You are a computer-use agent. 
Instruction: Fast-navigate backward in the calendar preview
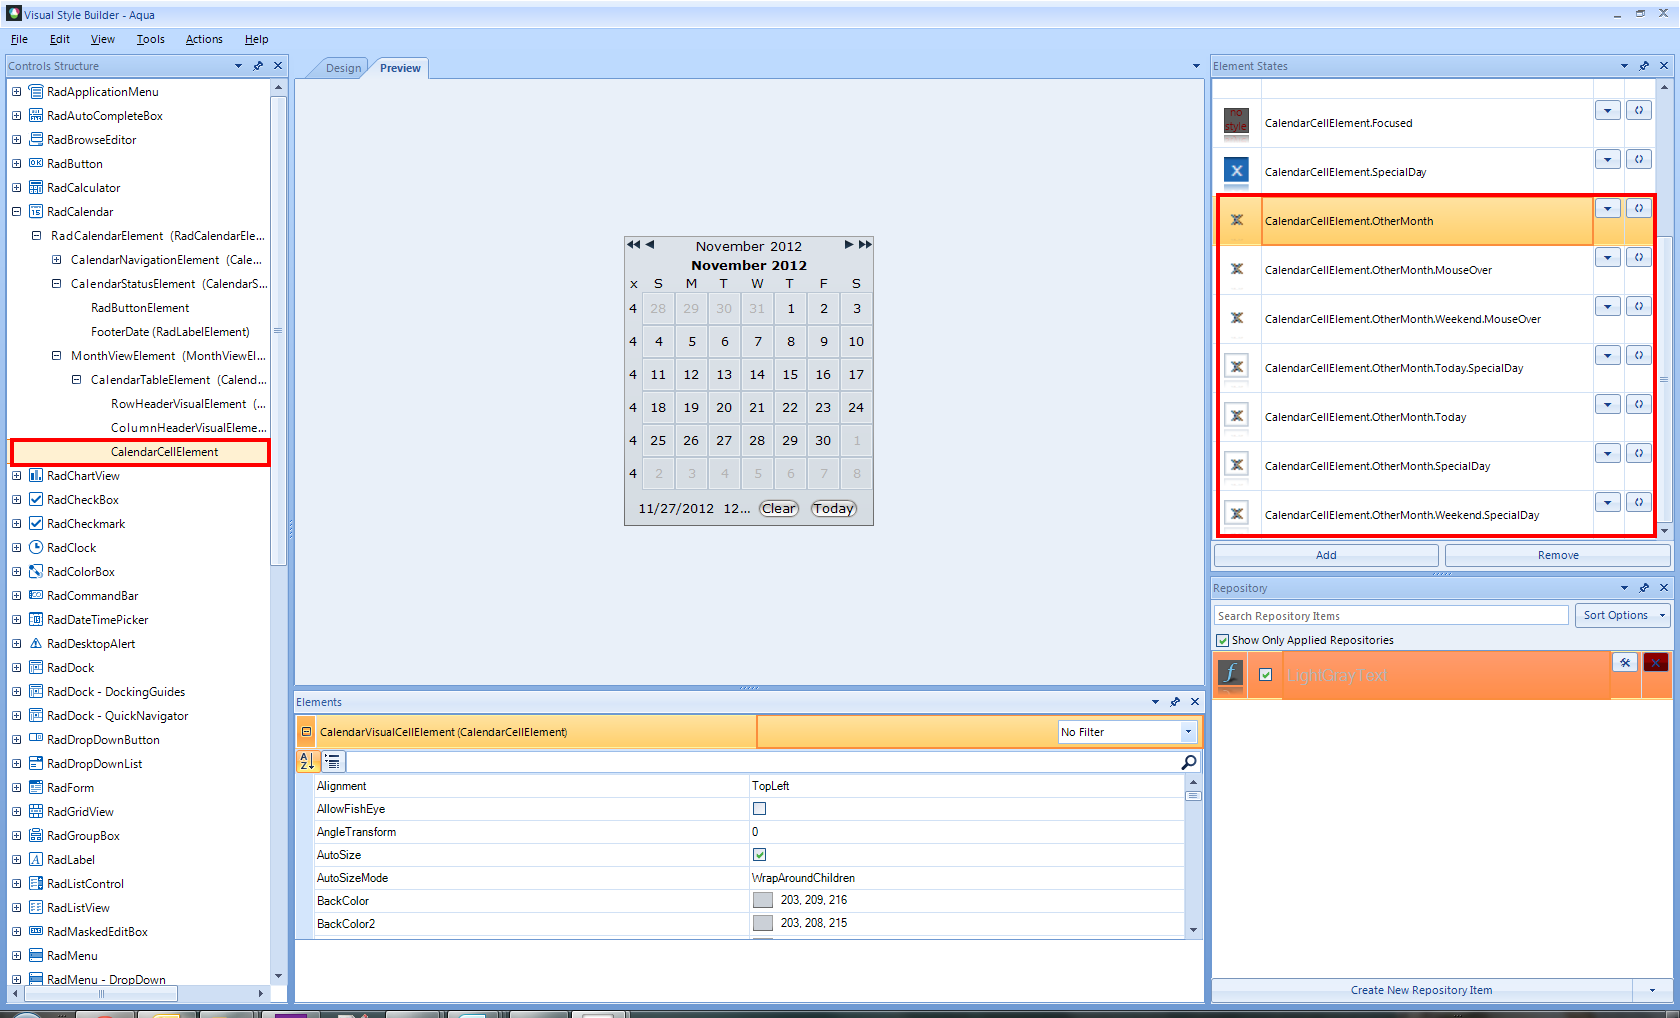(633, 244)
